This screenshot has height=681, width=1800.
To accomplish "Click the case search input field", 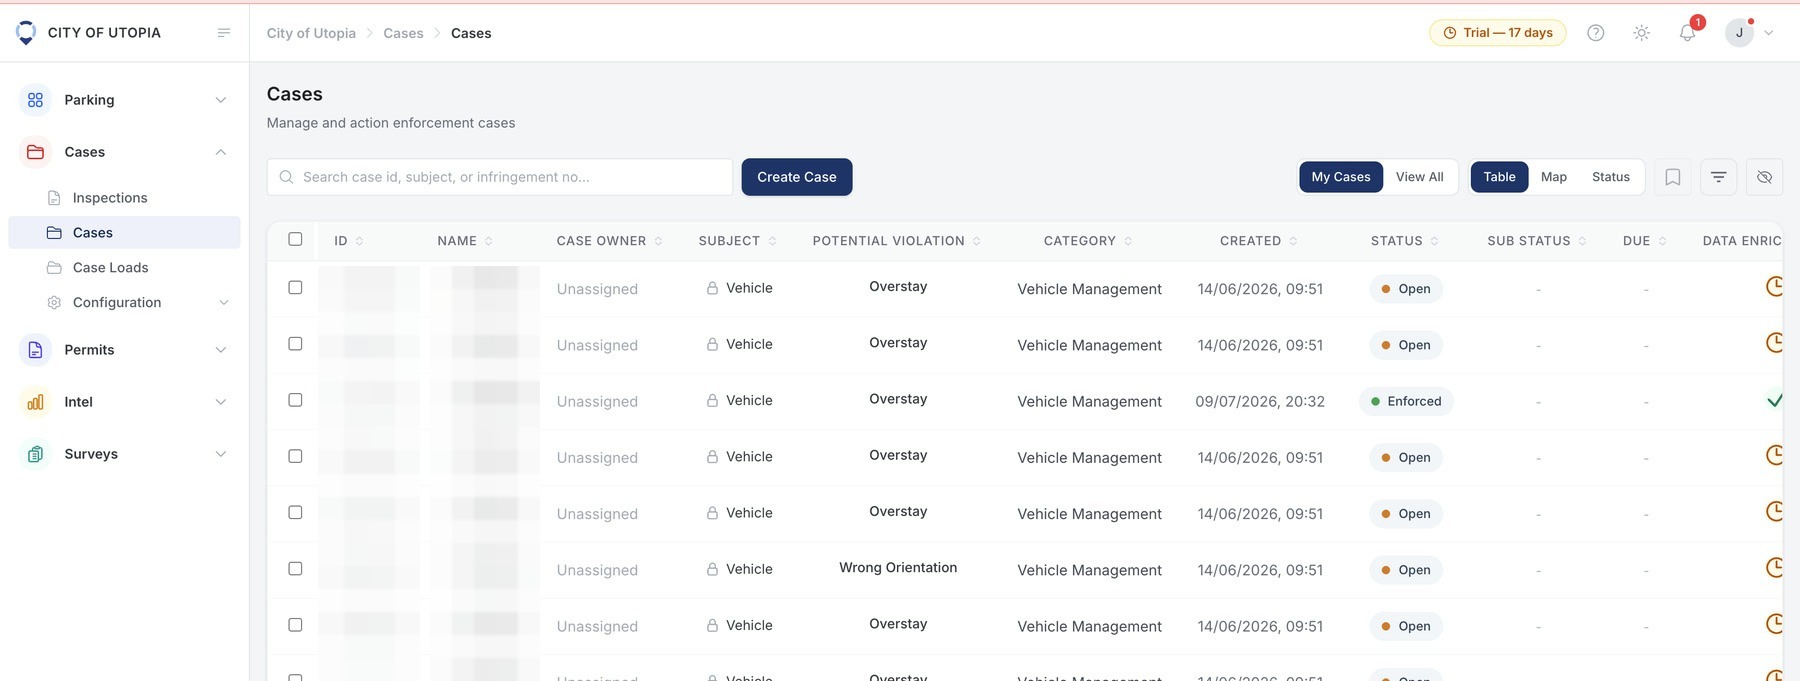I will coord(500,177).
